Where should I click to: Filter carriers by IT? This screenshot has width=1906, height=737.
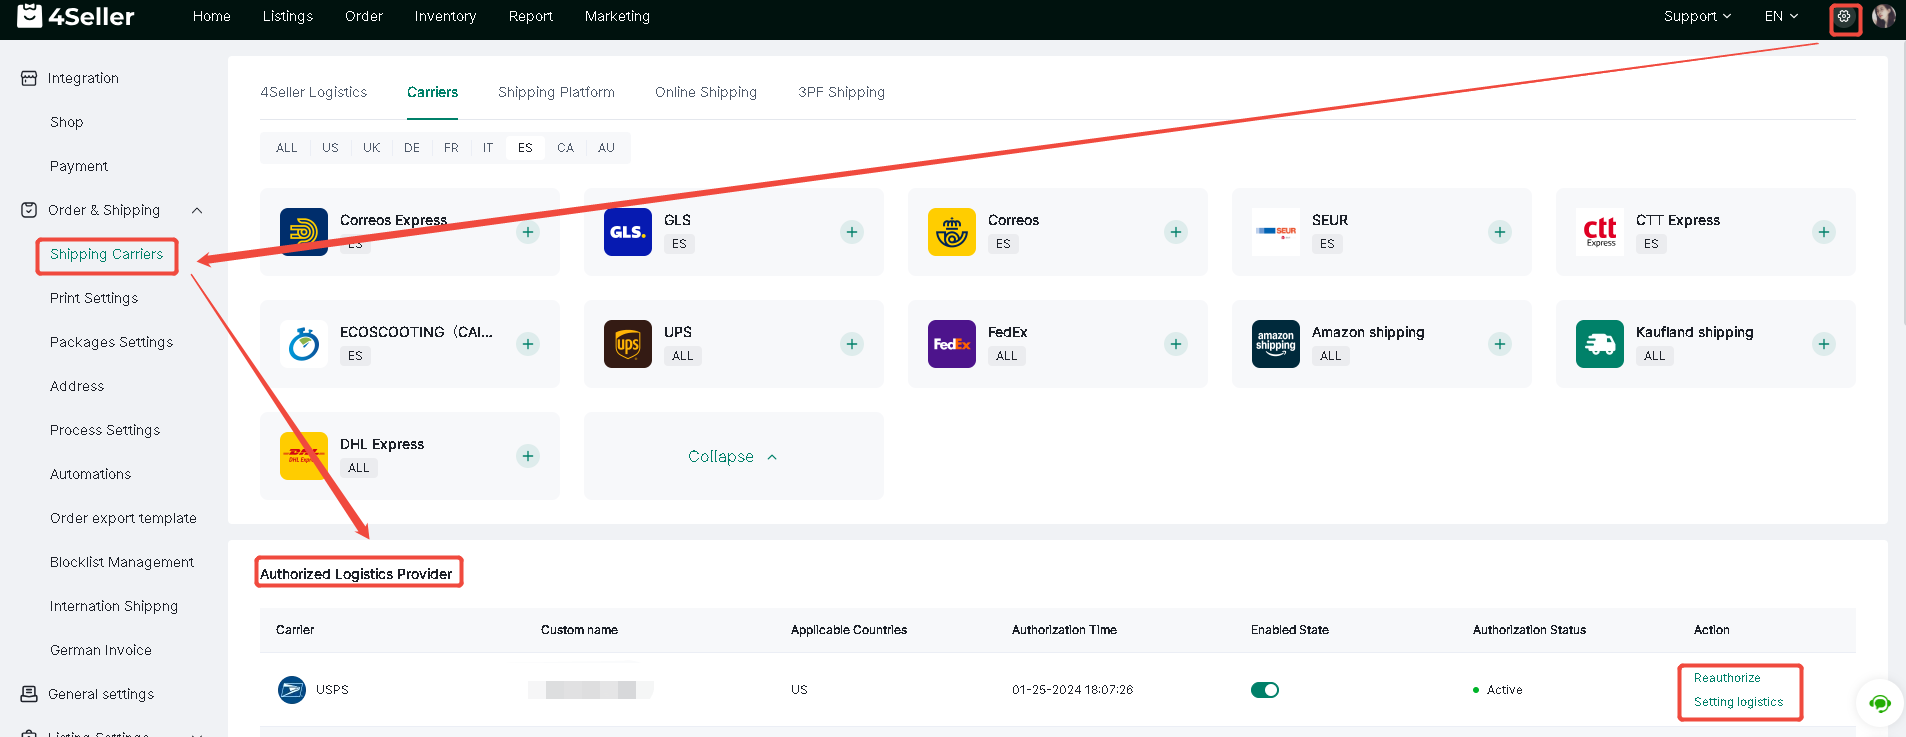click(x=488, y=148)
